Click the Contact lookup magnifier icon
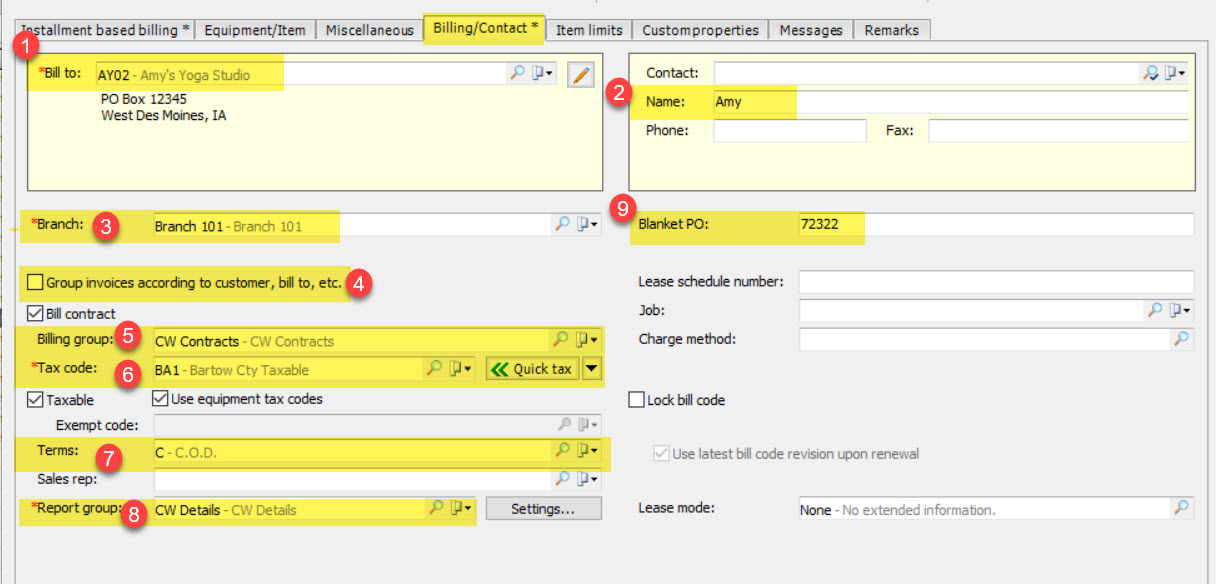Screen dimensions: 1216x584 [x=1150, y=73]
